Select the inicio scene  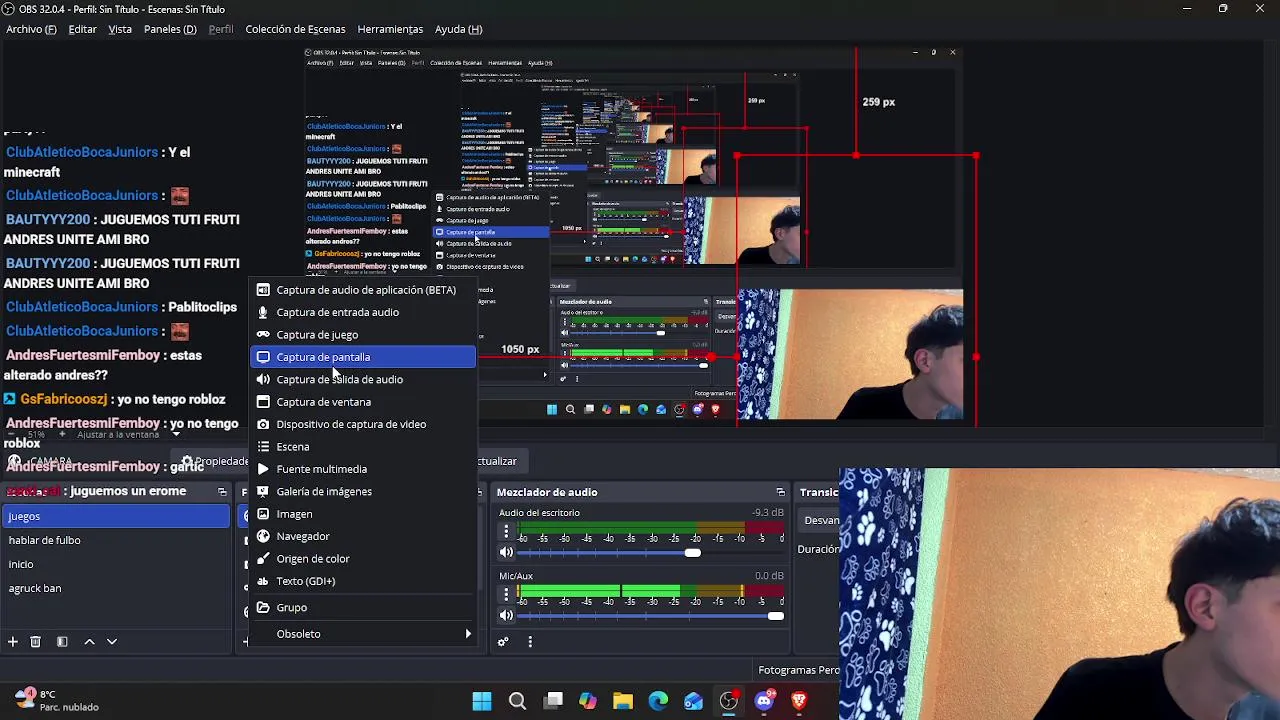pyautogui.click(x=115, y=564)
